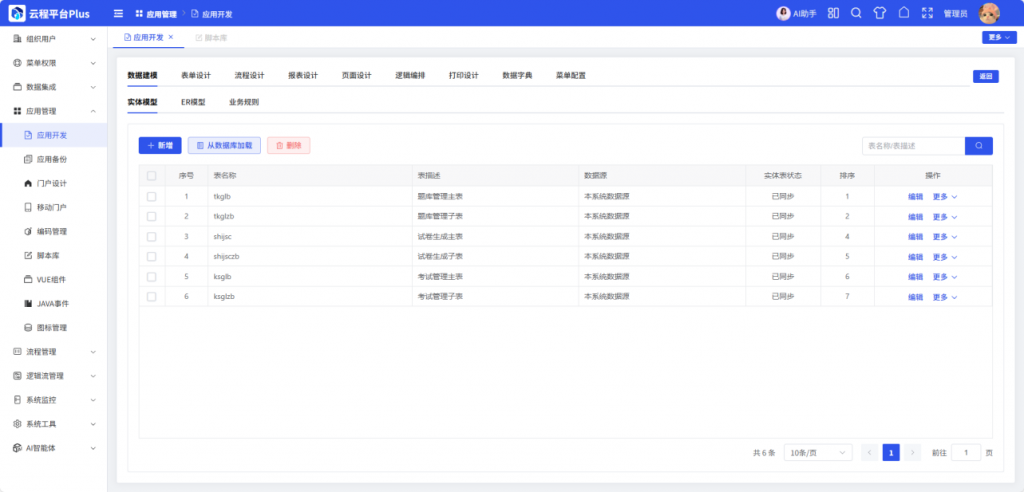
Task: Click the red 删除 button
Action: click(289, 146)
